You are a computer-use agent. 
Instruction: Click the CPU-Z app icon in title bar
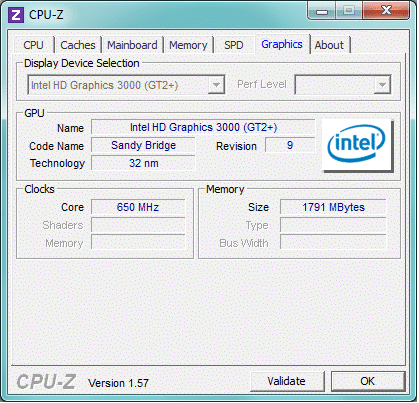coord(16,15)
